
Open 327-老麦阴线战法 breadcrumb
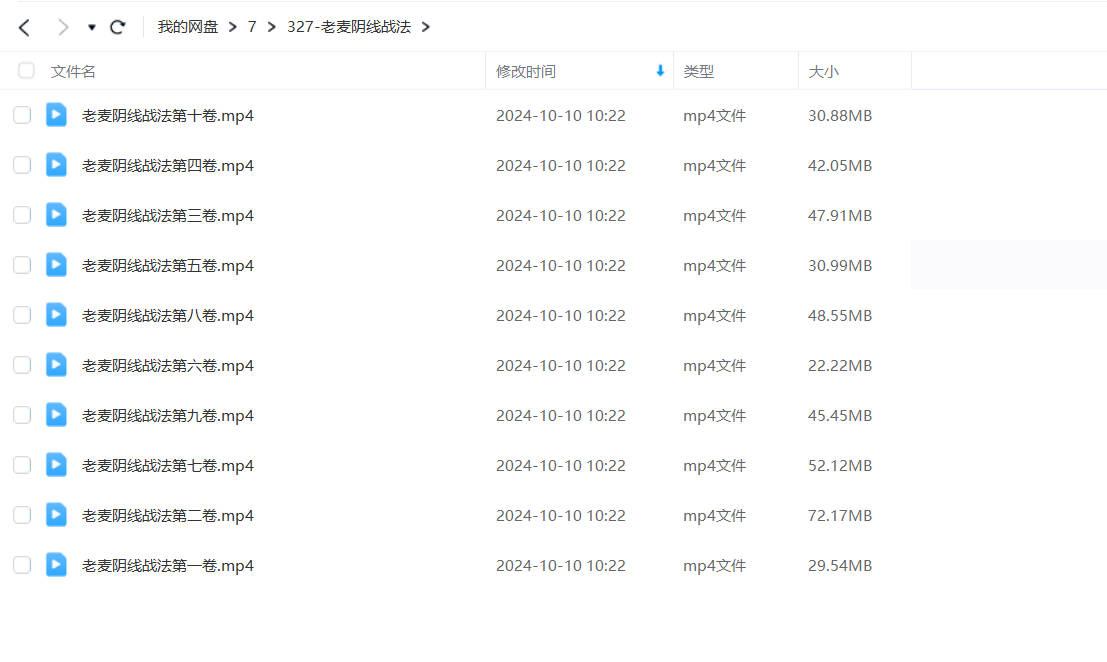349,27
